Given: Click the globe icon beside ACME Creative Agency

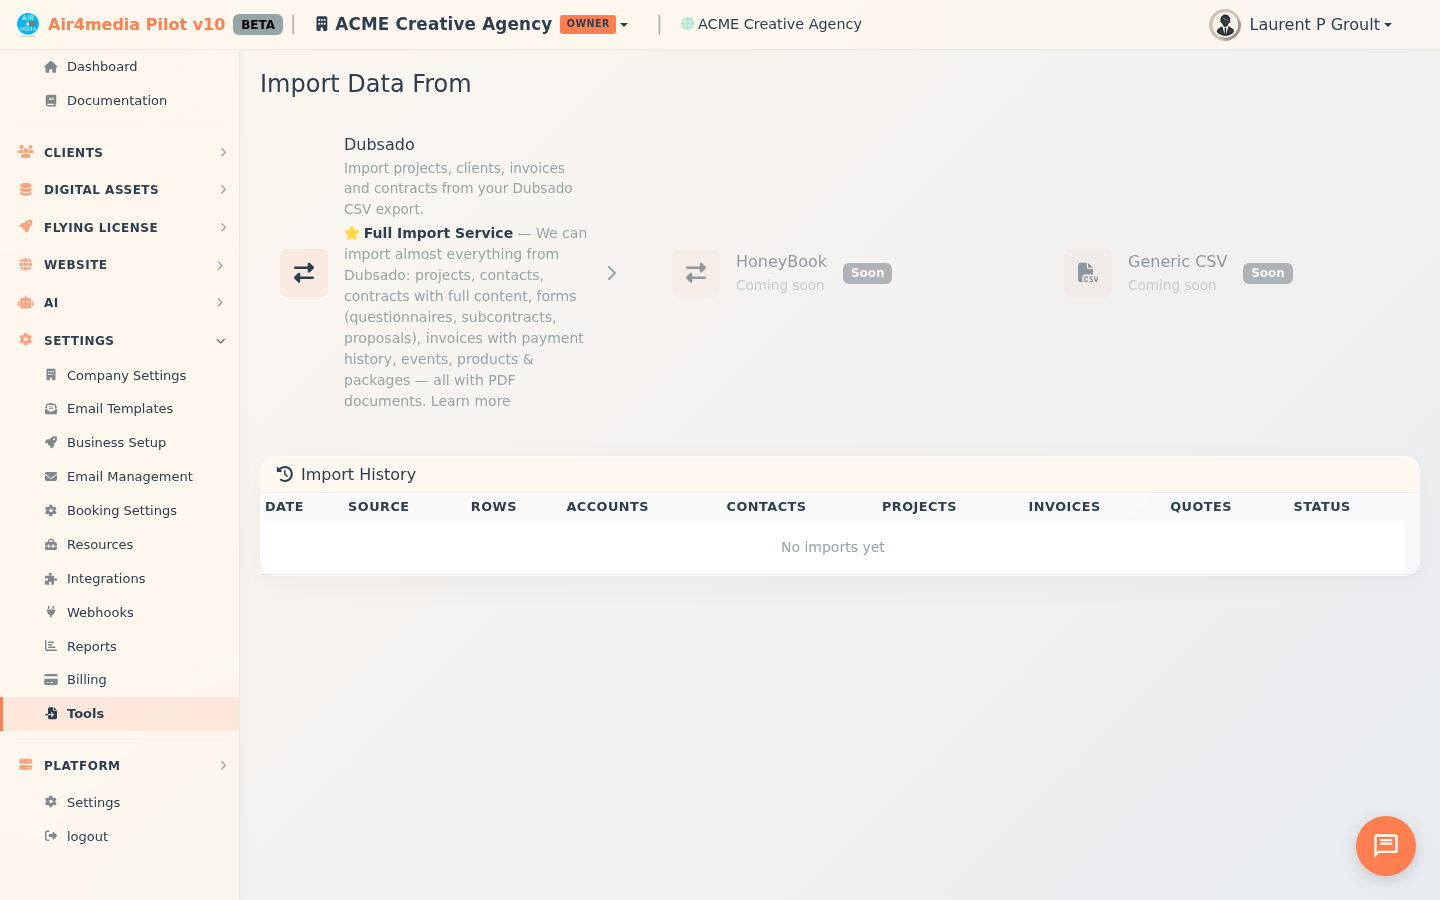Looking at the screenshot, I should (x=687, y=24).
